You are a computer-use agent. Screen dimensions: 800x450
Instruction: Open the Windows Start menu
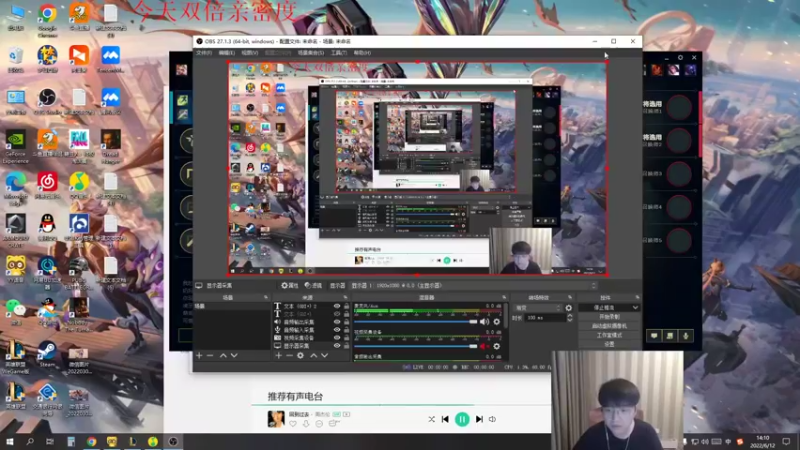[x=10, y=442]
